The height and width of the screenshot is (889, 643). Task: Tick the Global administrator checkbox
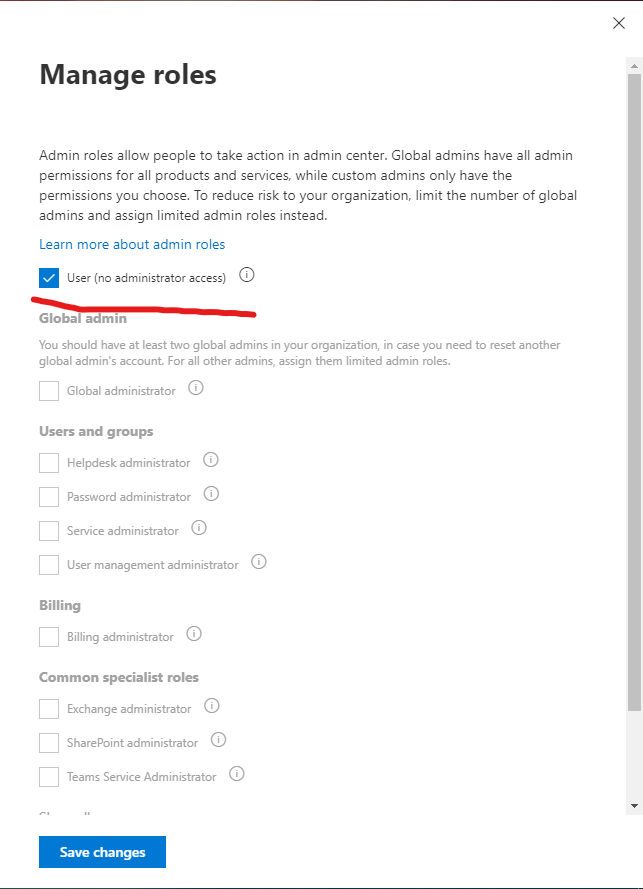point(49,391)
